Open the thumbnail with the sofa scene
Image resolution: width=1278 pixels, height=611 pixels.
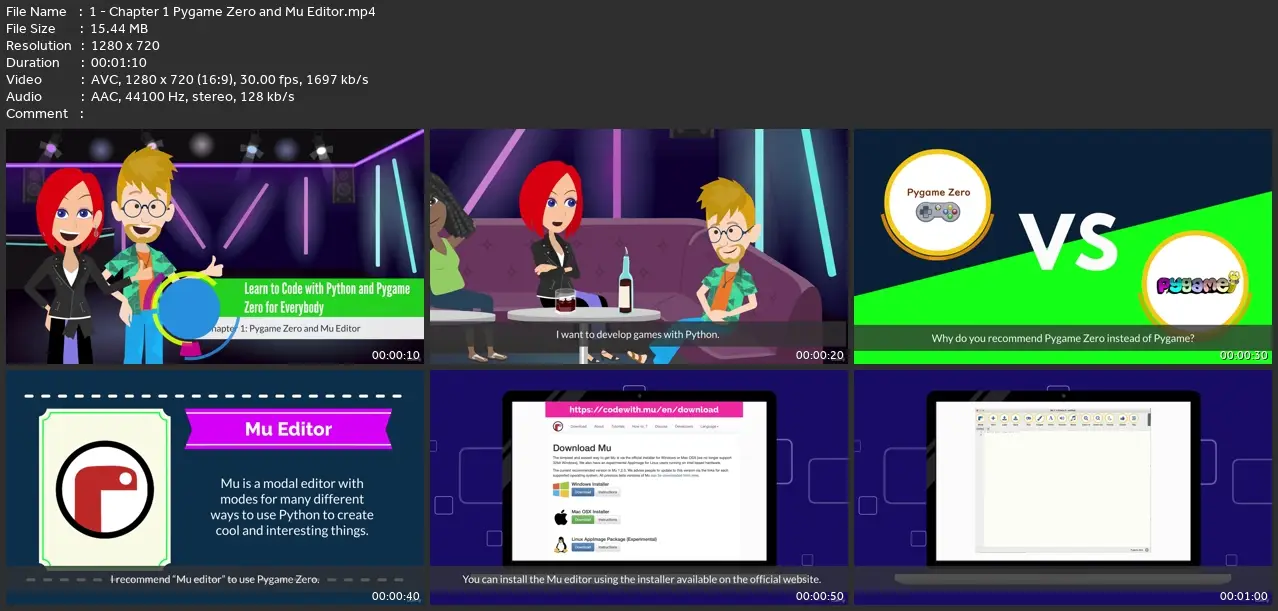click(x=639, y=246)
